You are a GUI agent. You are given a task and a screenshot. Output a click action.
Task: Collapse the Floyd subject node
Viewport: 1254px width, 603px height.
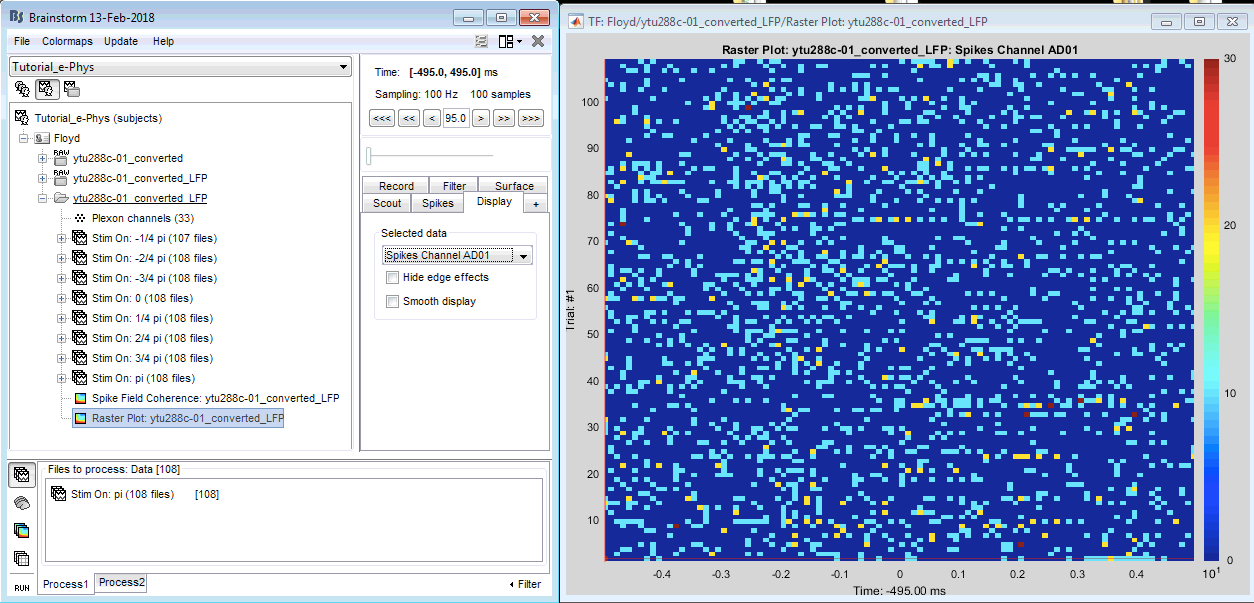pyautogui.click(x=23, y=138)
